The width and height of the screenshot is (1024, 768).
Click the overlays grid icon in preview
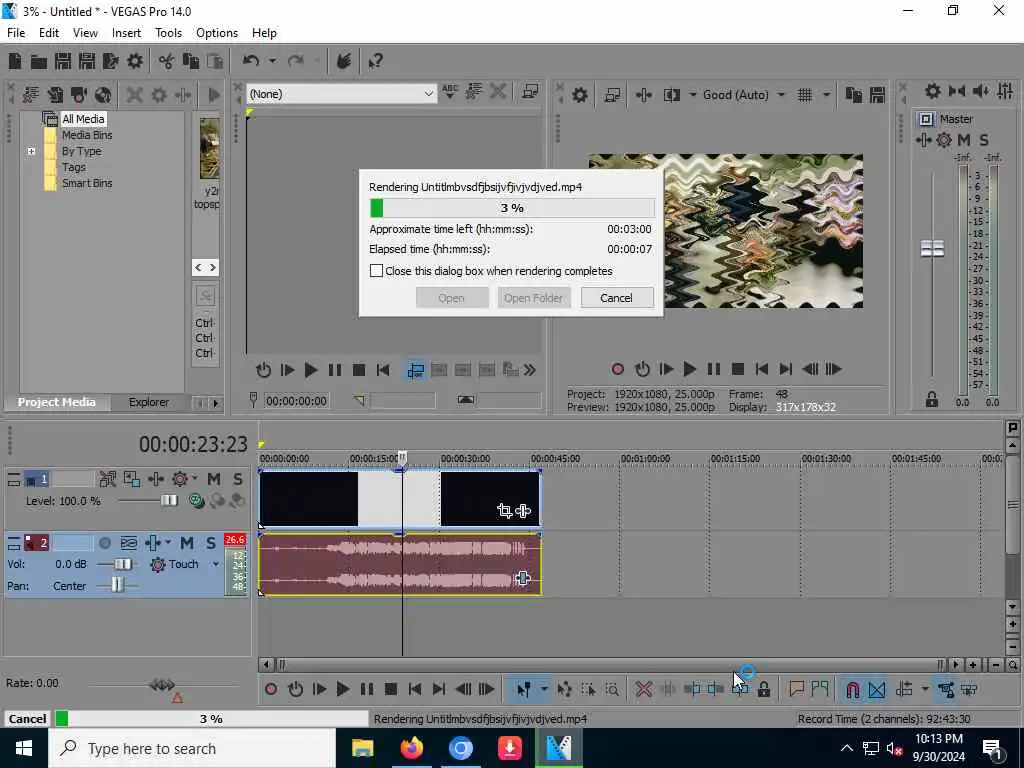805,95
